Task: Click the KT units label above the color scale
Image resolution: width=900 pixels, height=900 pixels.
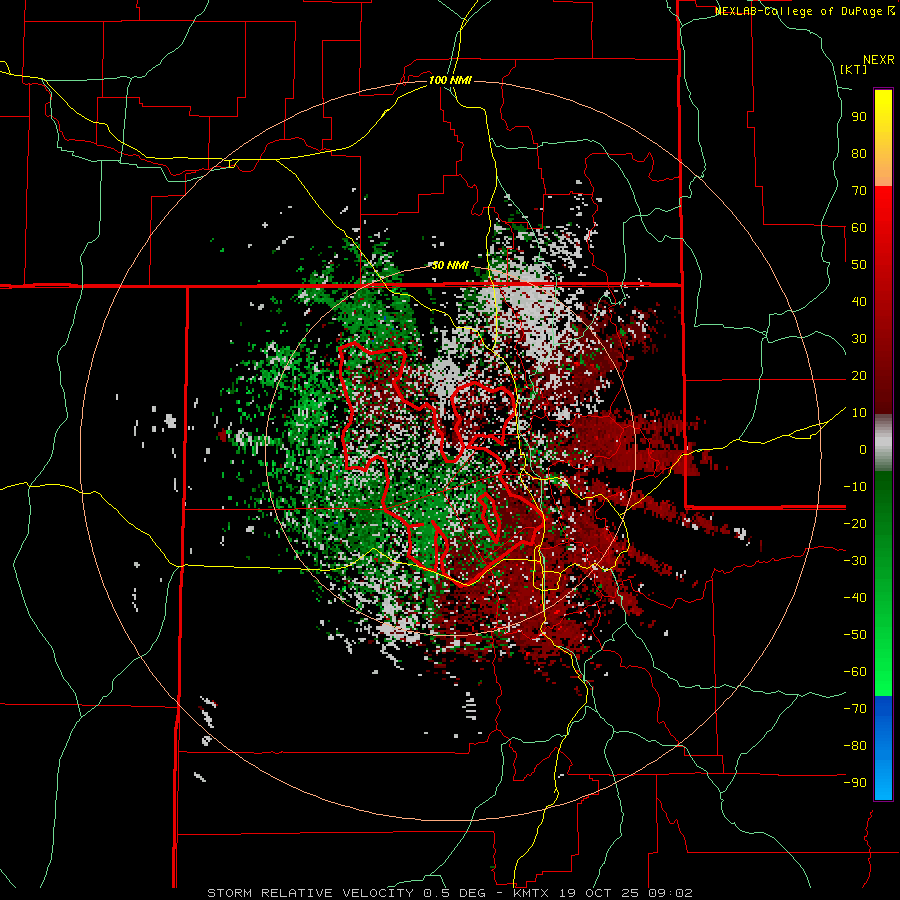Action: point(854,69)
